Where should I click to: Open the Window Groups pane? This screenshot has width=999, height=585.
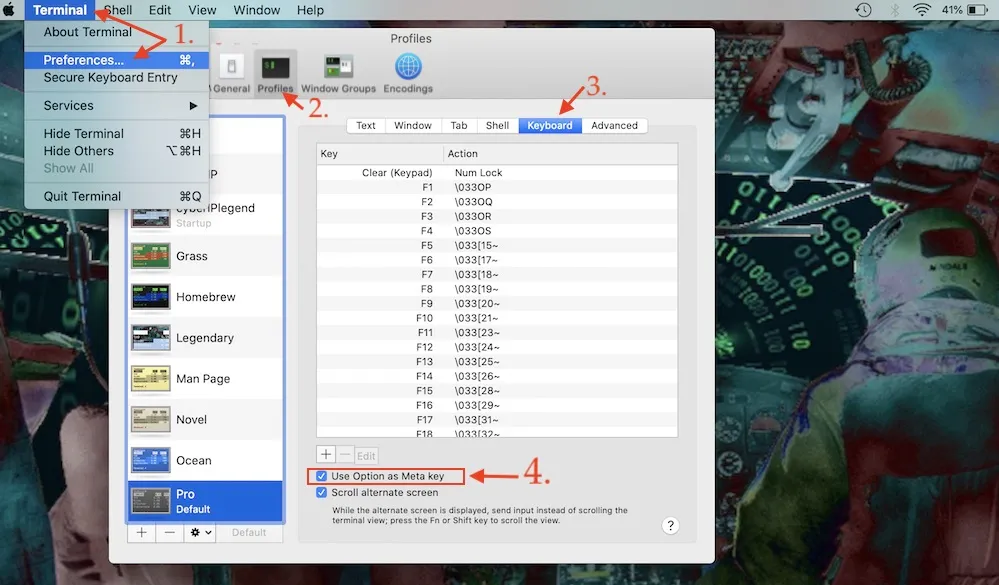(338, 74)
